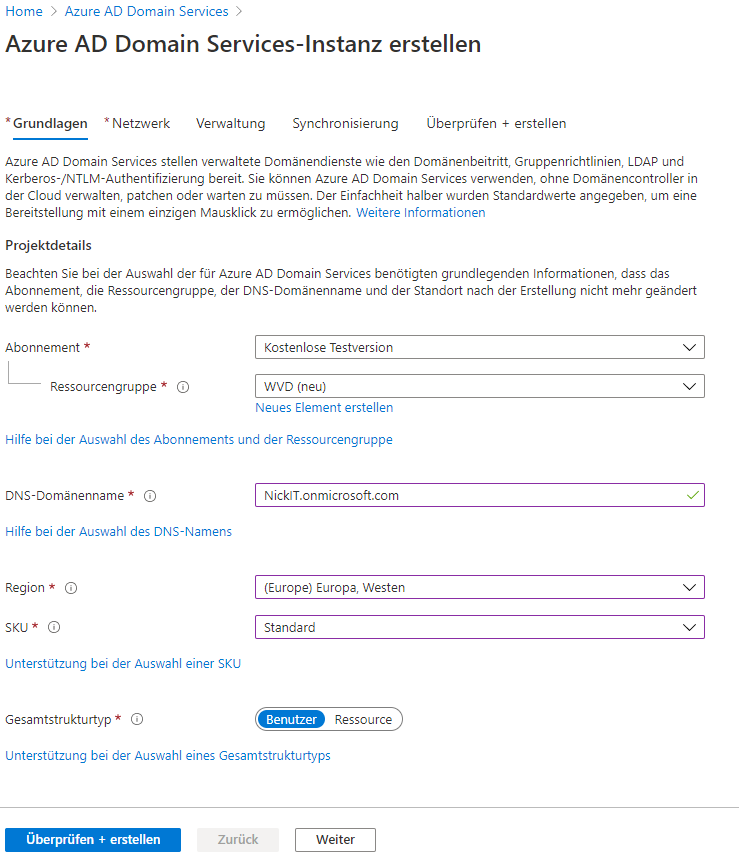Click in the DNS-Domänenname input field
Screen dimensions: 739x864
(x=479, y=495)
